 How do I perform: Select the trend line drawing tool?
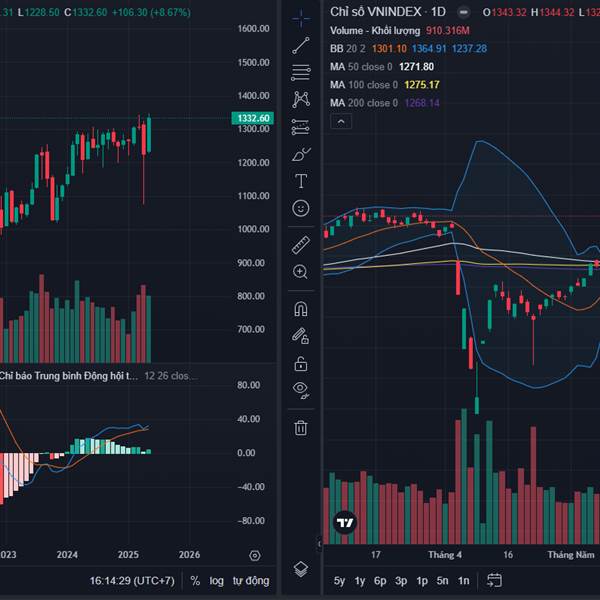pyautogui.click(x=301, y=46)
